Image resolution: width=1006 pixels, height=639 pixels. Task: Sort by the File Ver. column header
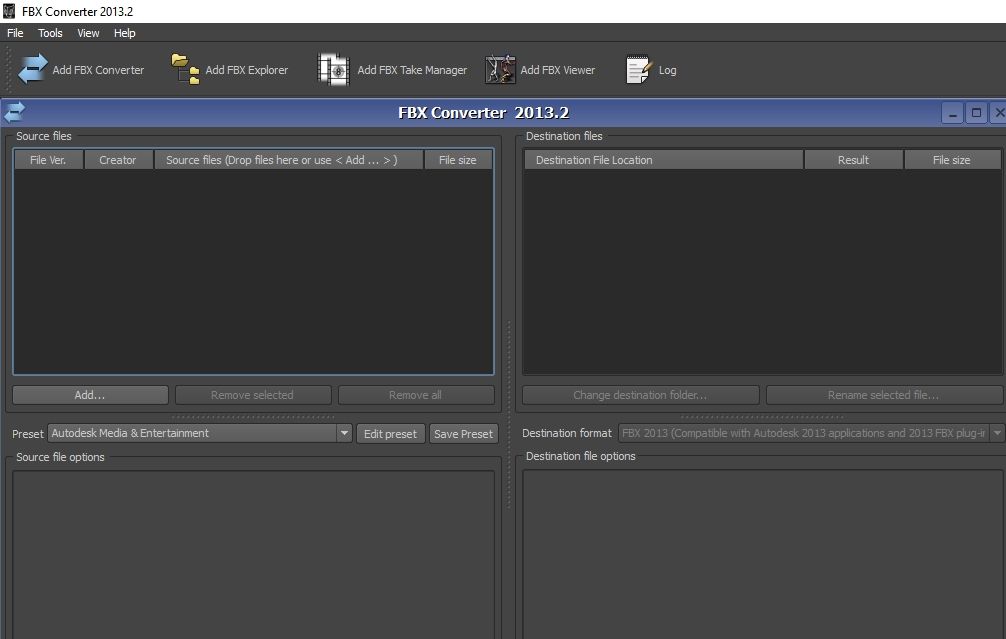(48, 159)
